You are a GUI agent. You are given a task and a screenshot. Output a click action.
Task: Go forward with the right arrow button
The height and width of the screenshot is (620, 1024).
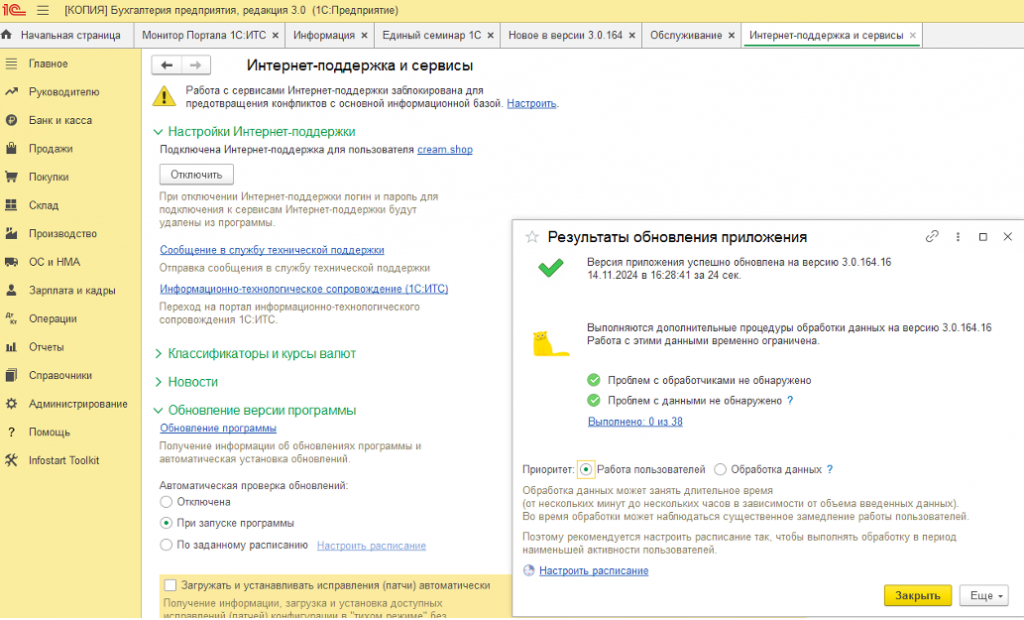(195, 65)
